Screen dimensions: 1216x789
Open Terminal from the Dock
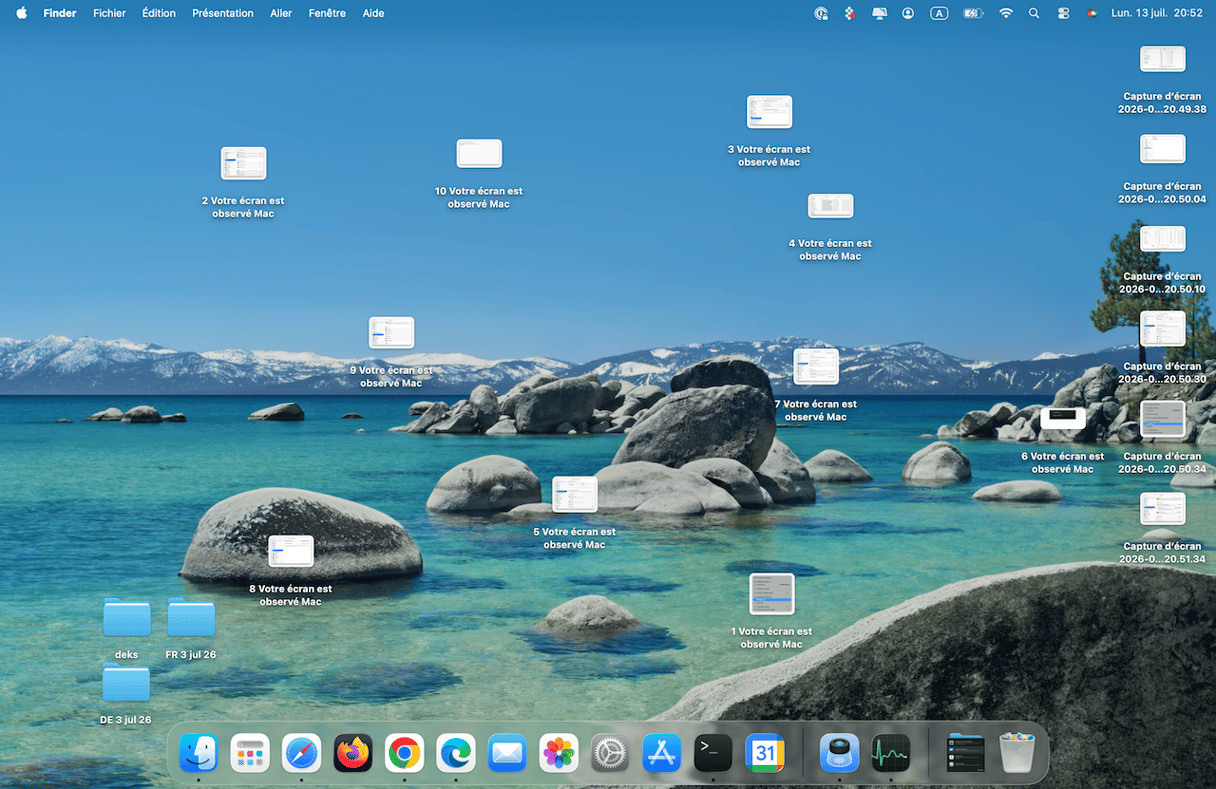pos(713,753)
